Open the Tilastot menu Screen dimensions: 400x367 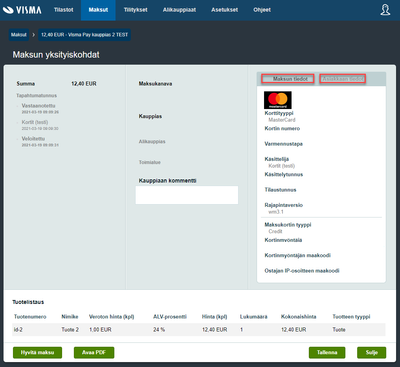point(63,10)
